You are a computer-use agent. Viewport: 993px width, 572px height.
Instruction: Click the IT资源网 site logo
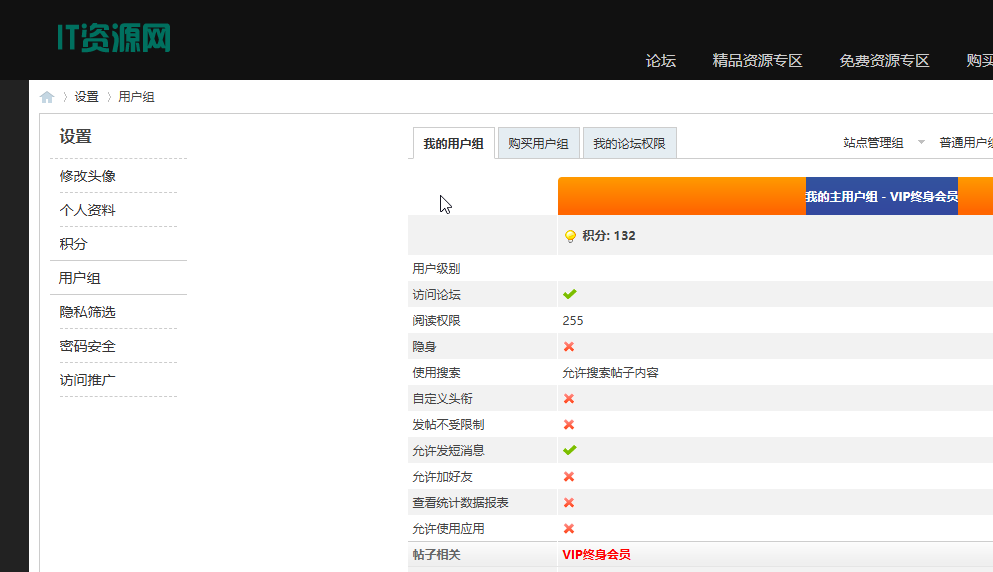tap(114, 38)
